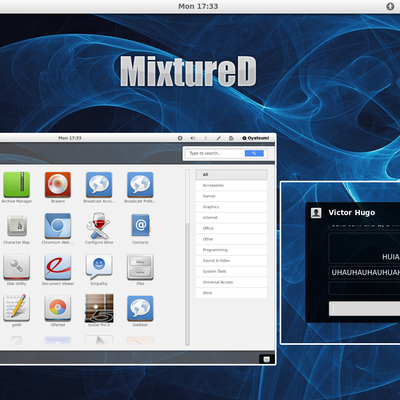Screen dimensions: 400x400
Task: Select the Accessories category
Action: point(231,185)
